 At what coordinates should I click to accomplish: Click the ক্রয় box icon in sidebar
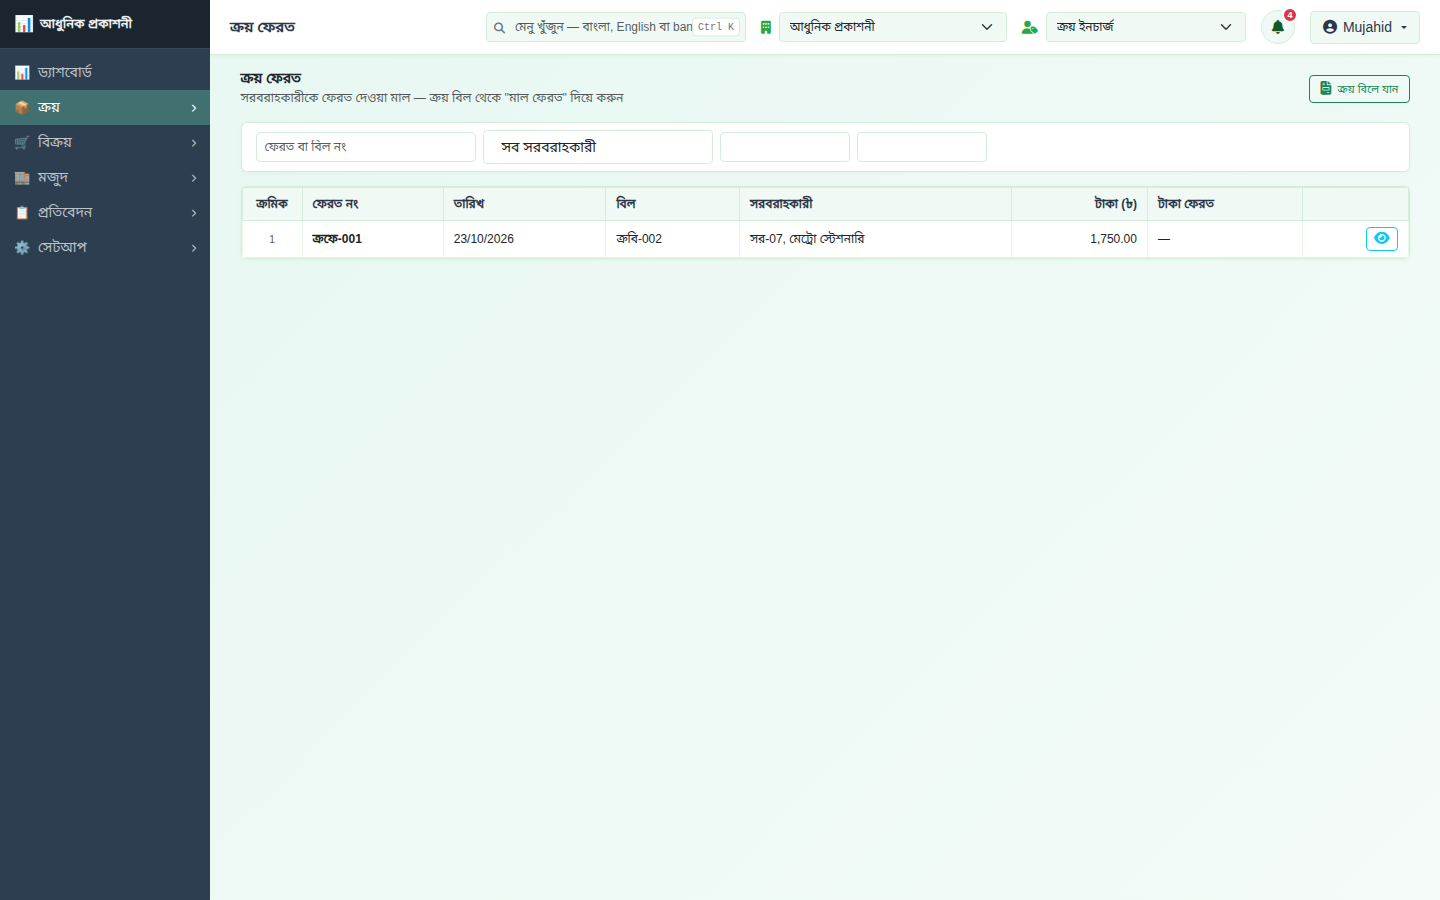click(22, 108)
